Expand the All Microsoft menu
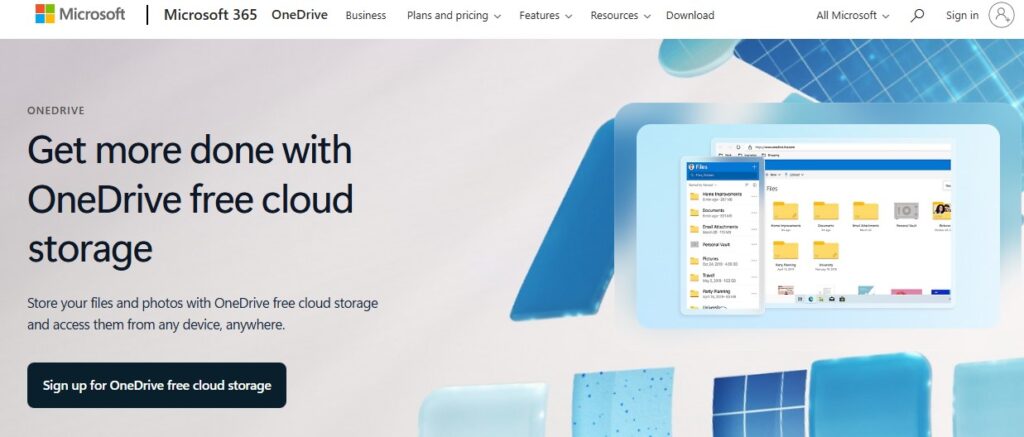This screenshot has height=437, width=1024. 852,15
